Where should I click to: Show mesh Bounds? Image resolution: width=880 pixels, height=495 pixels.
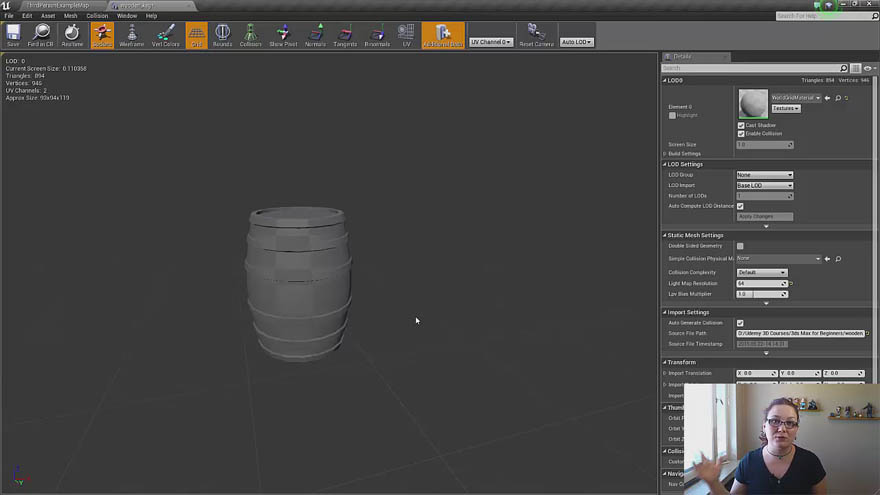pos(222,35)
